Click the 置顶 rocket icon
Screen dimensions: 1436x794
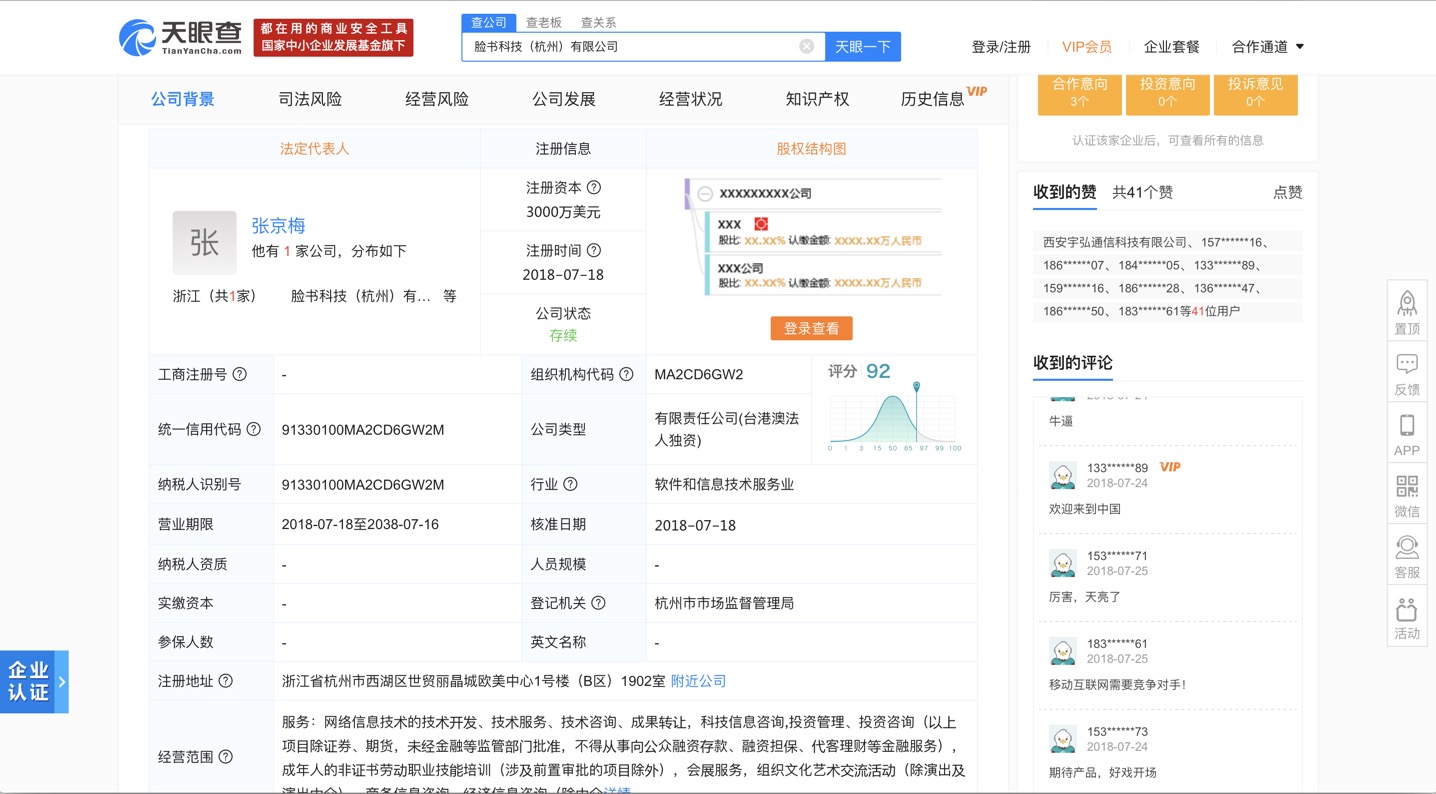click(x=1407, y=303)
